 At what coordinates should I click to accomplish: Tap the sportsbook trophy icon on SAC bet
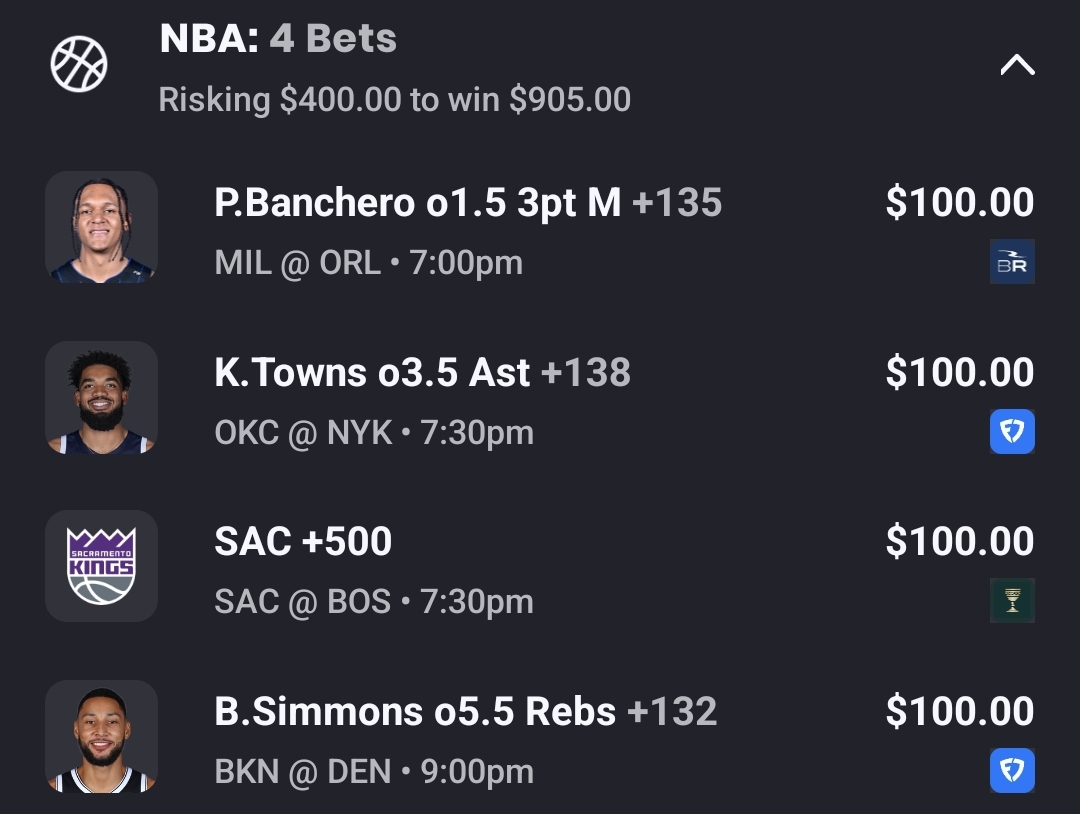tap(1012, 601)
